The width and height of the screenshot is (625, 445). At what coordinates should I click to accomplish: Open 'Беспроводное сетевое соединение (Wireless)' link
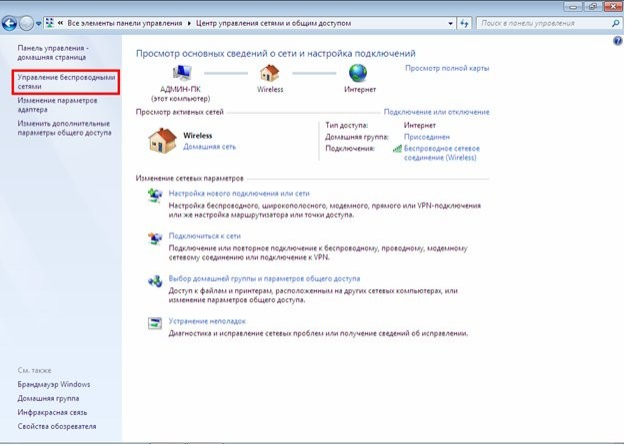pos(442,153)
